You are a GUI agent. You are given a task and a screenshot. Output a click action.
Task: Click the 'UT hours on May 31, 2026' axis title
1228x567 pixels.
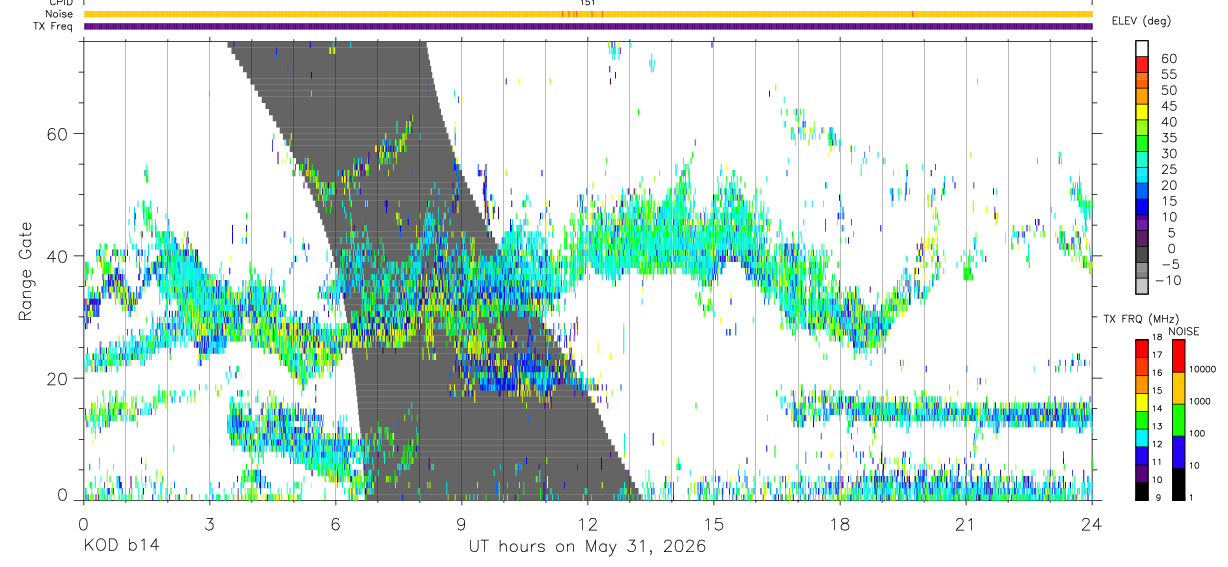[588, 547]
